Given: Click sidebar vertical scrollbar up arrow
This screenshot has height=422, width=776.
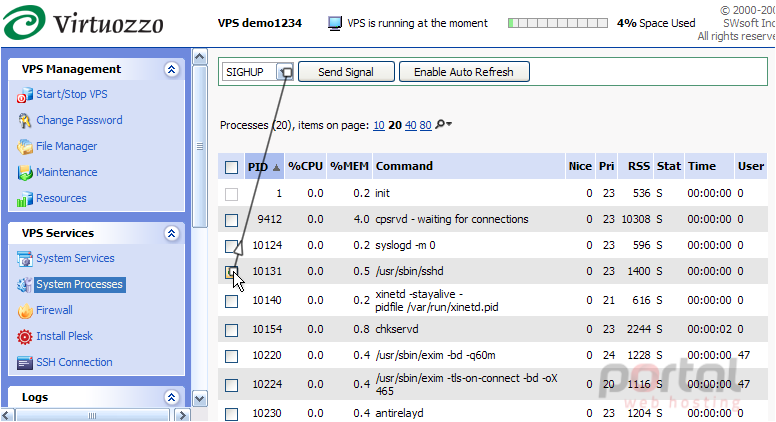Looking at the screenshot, I should pyautogui.click(x=199, y=56).
